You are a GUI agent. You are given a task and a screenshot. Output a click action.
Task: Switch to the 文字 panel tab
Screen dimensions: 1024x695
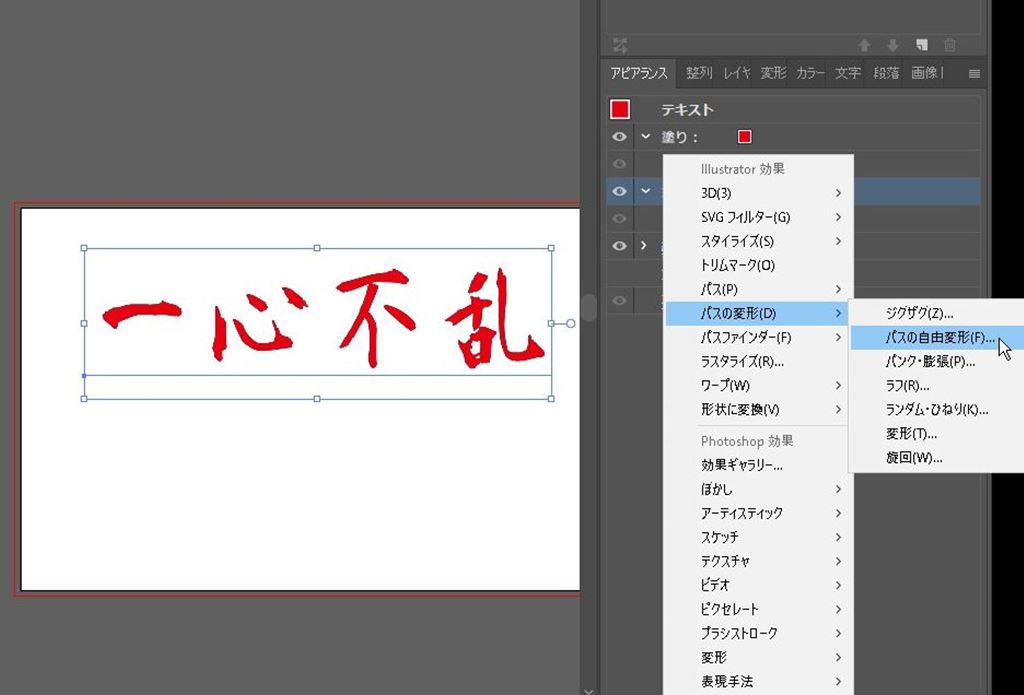coord(848,74)
